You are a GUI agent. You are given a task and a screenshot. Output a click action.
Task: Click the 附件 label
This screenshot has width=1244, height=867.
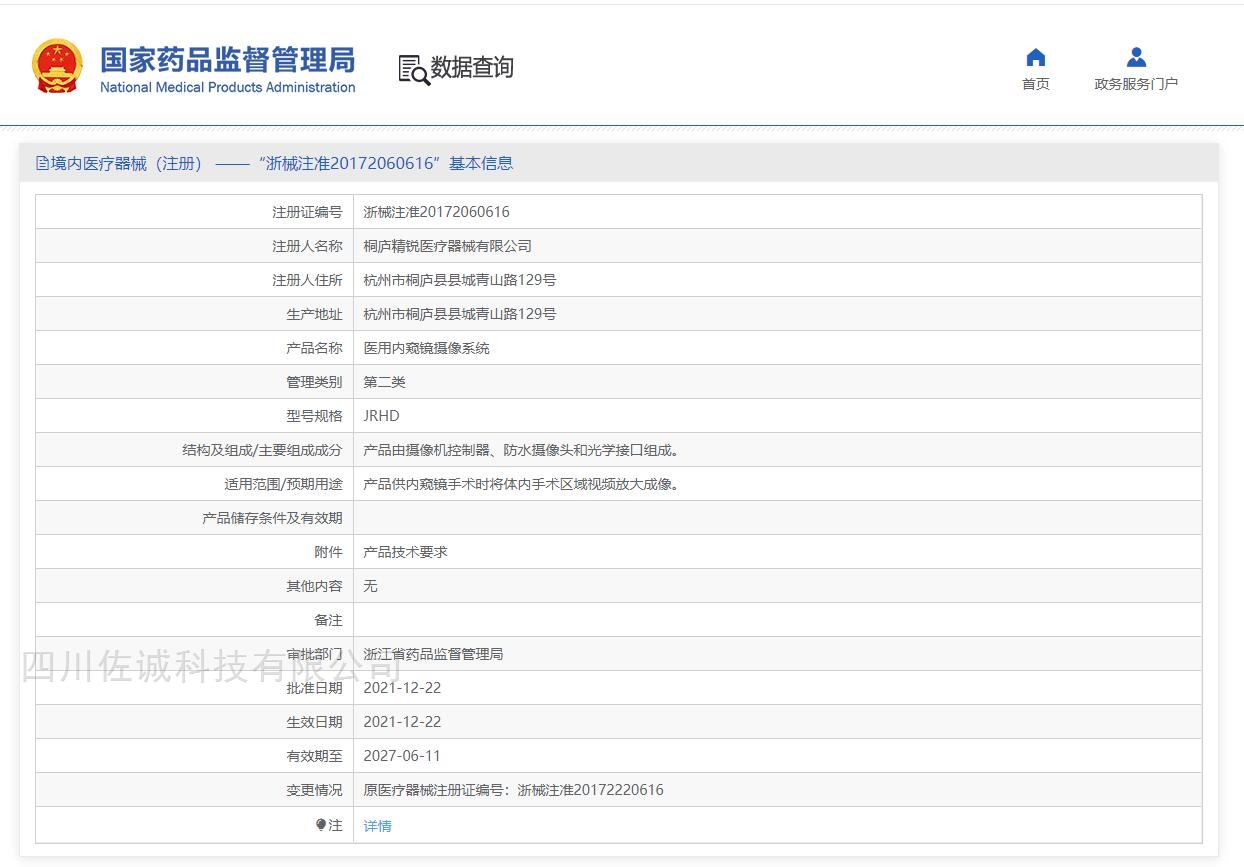click(328, 552)
